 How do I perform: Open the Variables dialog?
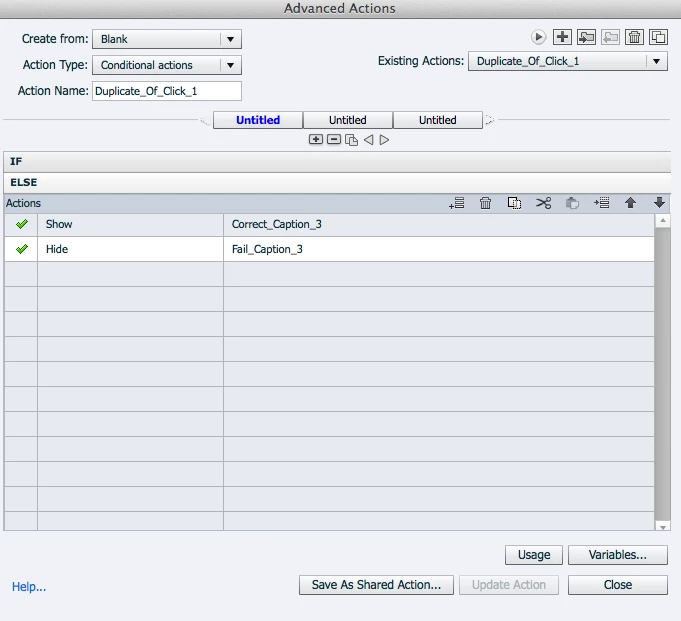pos(618,555)
